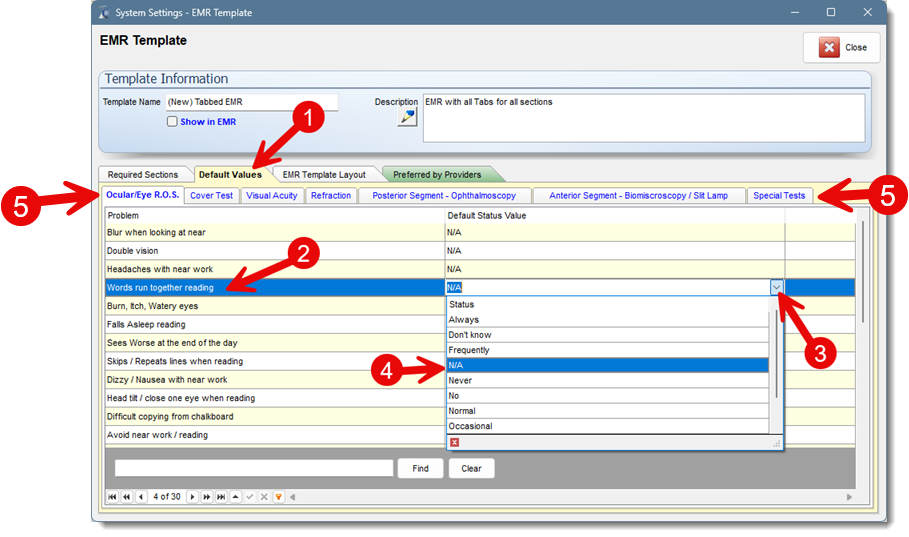
Task: Select 'Words run together reading' row
Action: [480, 288]
